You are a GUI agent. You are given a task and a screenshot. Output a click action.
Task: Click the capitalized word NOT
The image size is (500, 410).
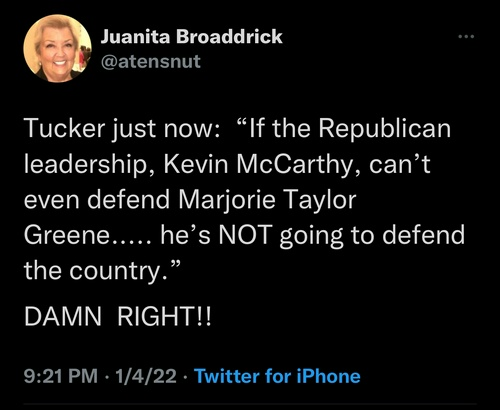click(x=244, y=235)
